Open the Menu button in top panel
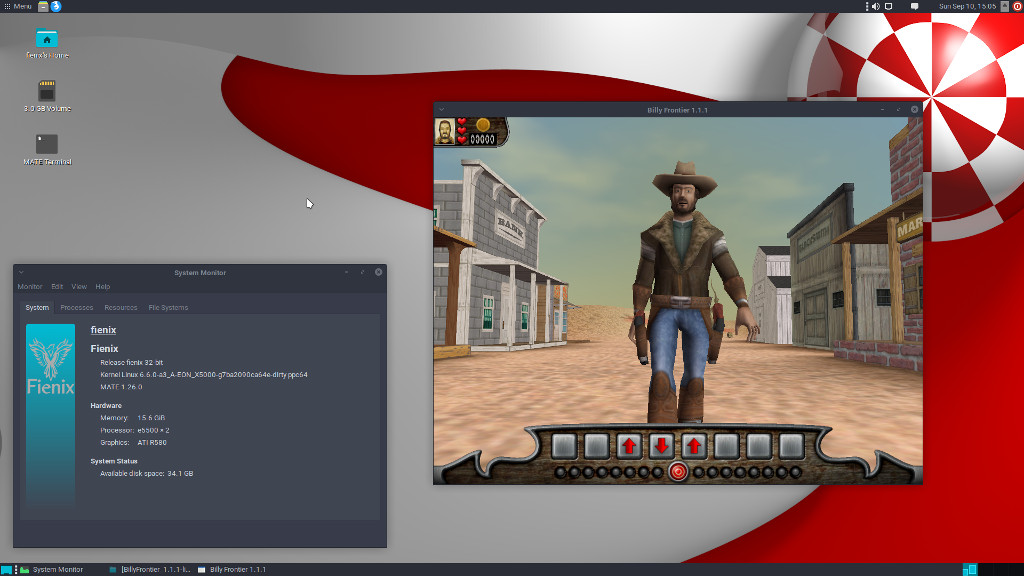The height and width of the screenshot is (576, 1024). pyautogui.click(x=18, y=6)
